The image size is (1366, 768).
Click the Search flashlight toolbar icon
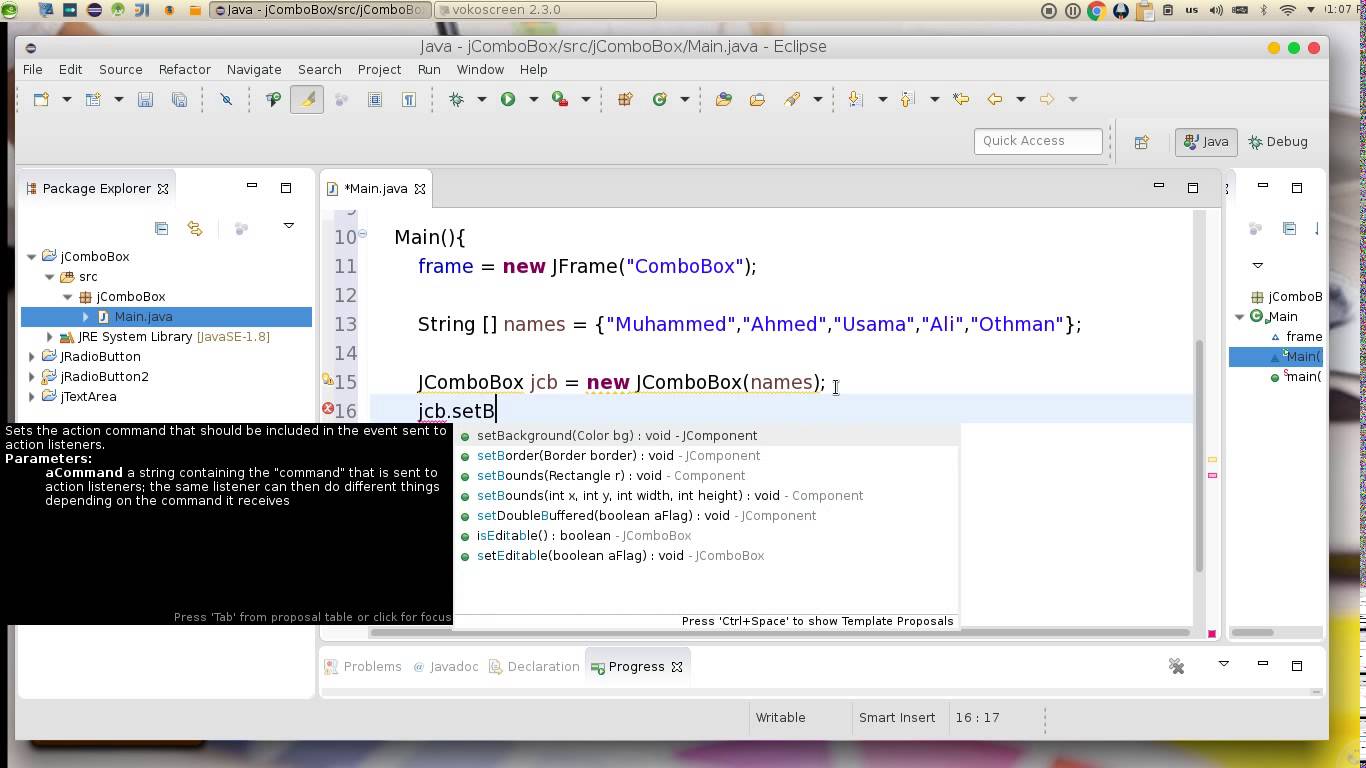point(792,99)
